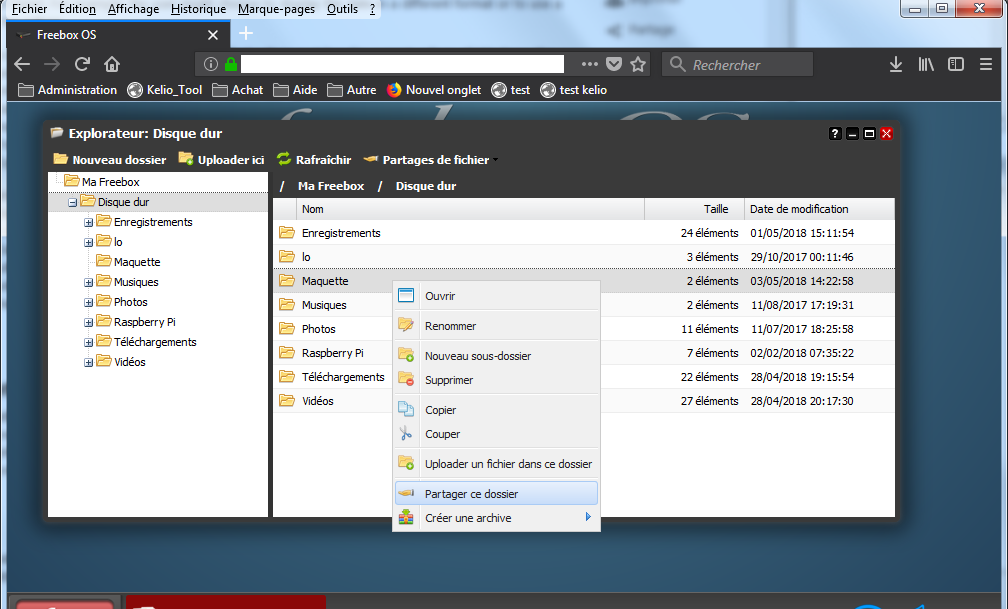This screenshot has width=1008, height=609.
Task: Click the Firefox forward arrow
Action: (52, 64)
